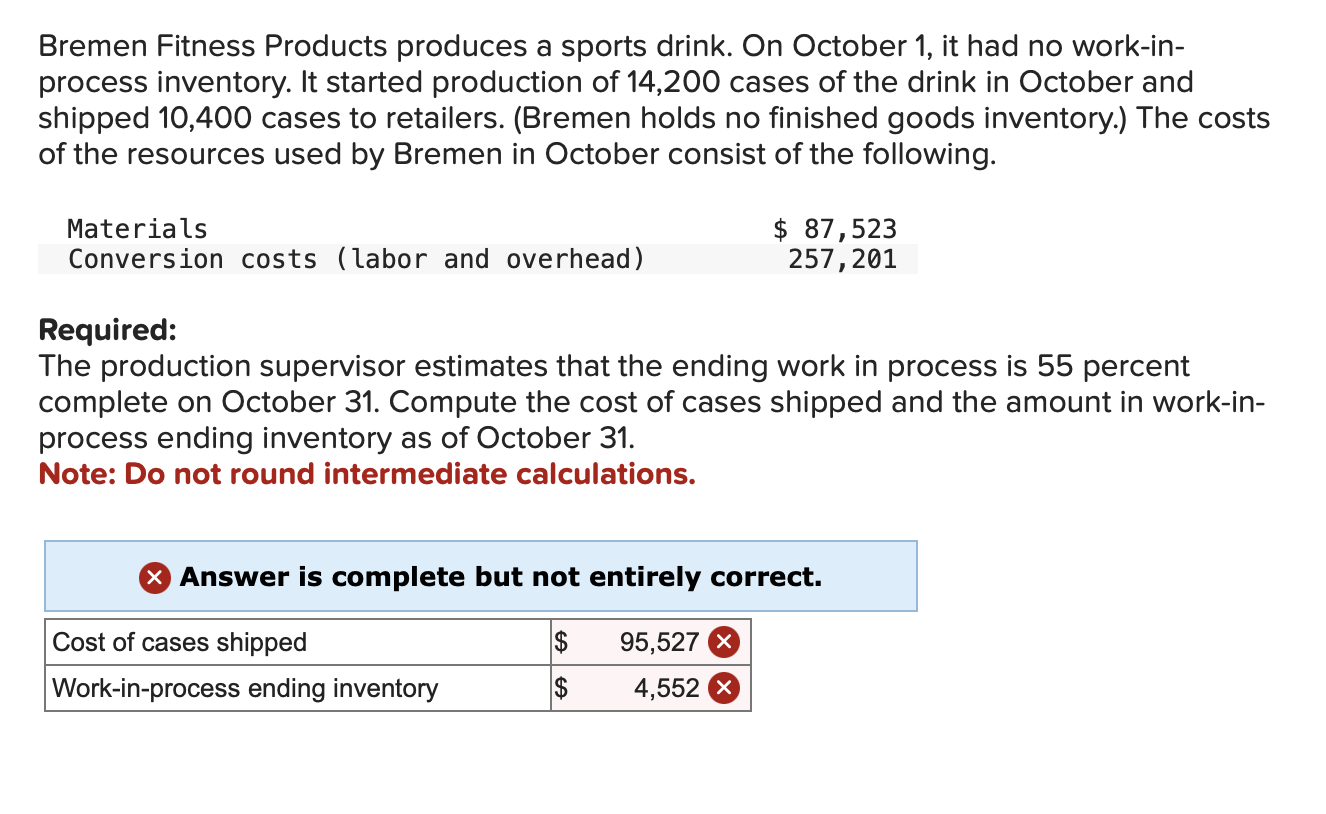Click the red rounding note text
1326x814 pixels.
pyautogui.click(x=366, y=473)
